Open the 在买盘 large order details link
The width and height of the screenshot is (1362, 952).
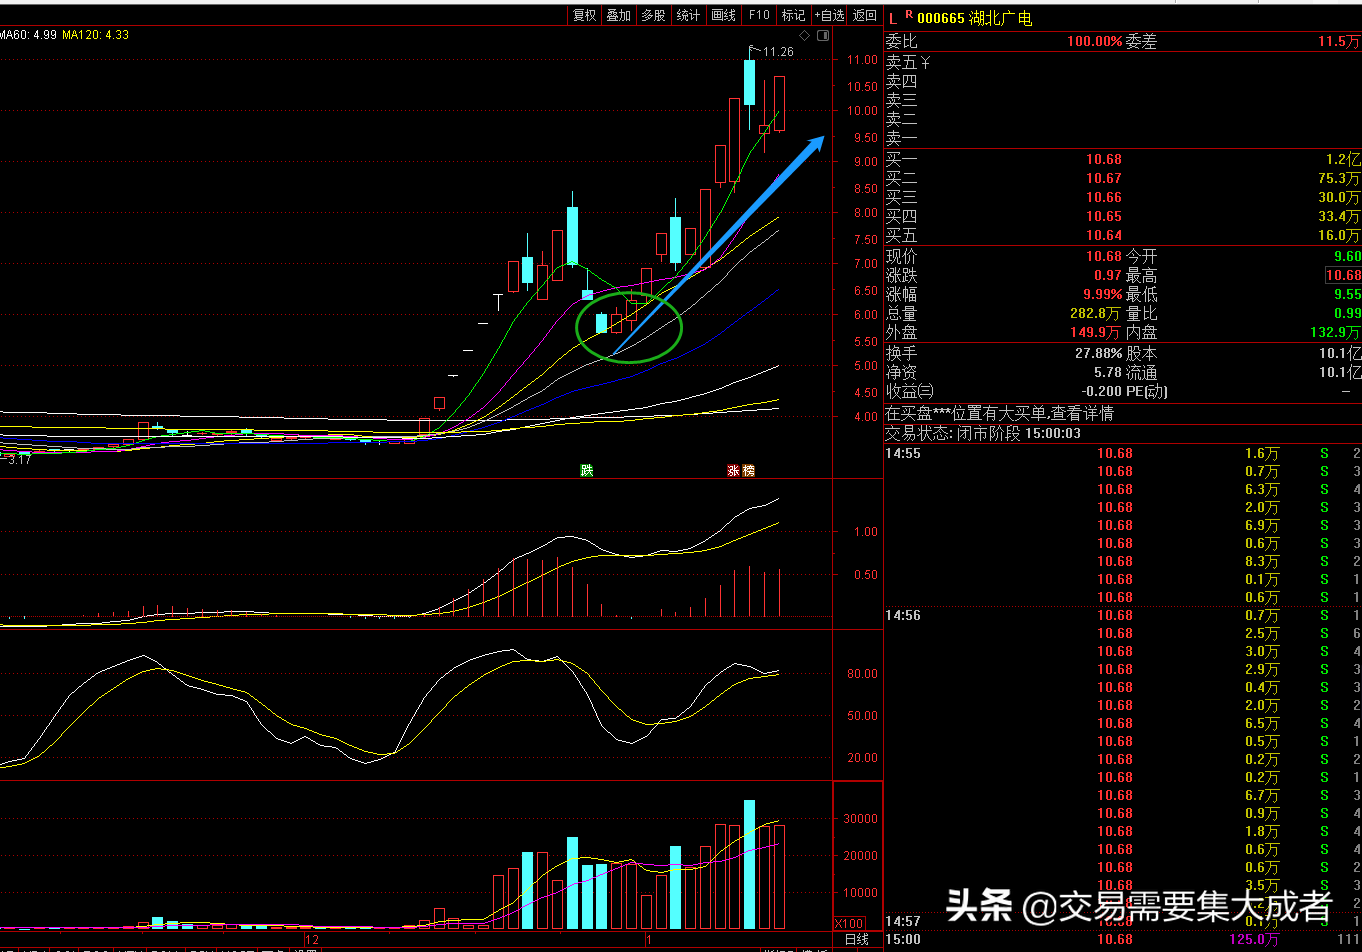tap(998, 413)
